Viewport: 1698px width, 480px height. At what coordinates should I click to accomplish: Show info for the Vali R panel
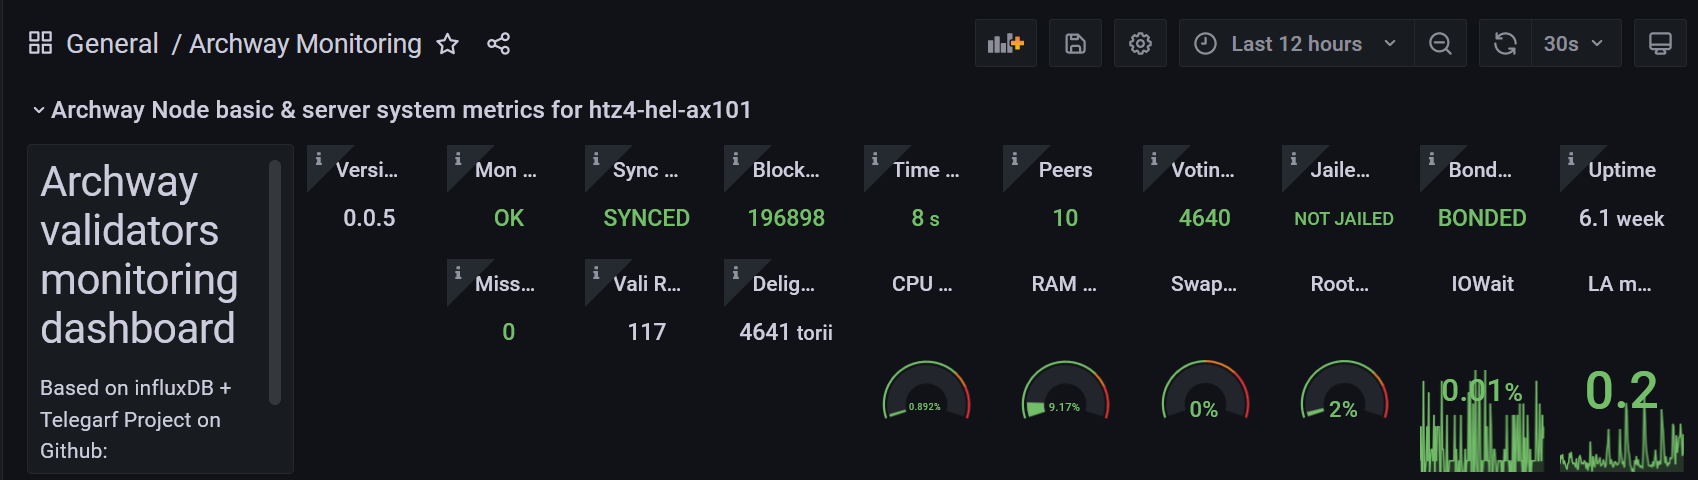tap(596, 272)
